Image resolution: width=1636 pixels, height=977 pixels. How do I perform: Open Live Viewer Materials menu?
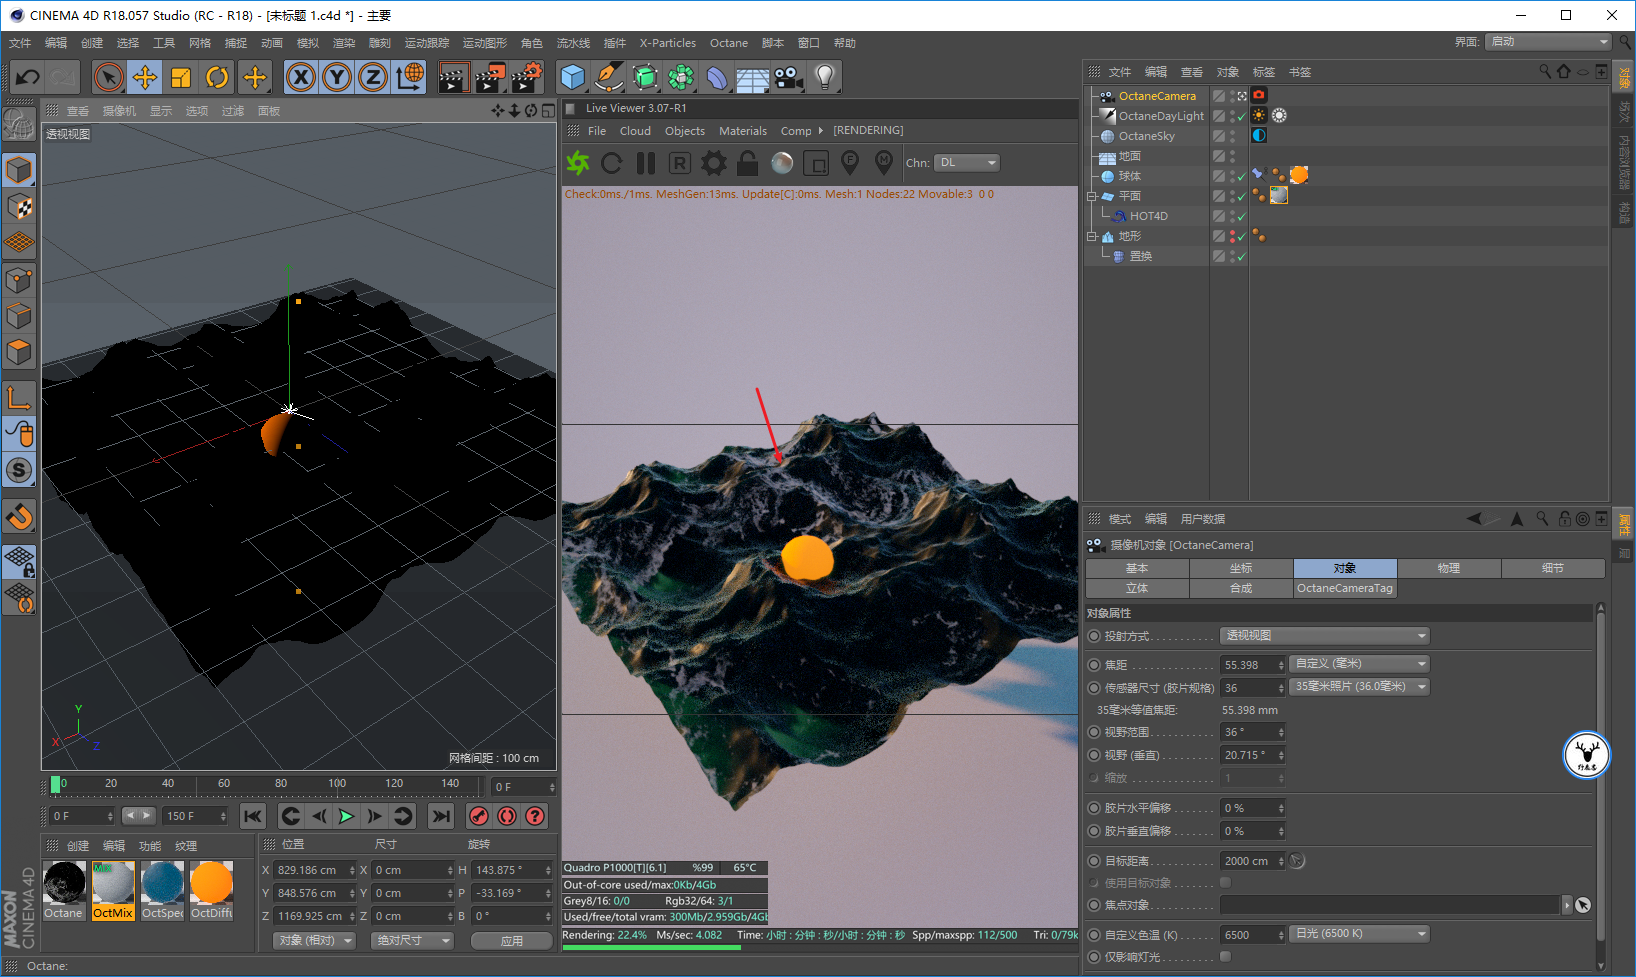pyautogui.click(x=743, y=131)
